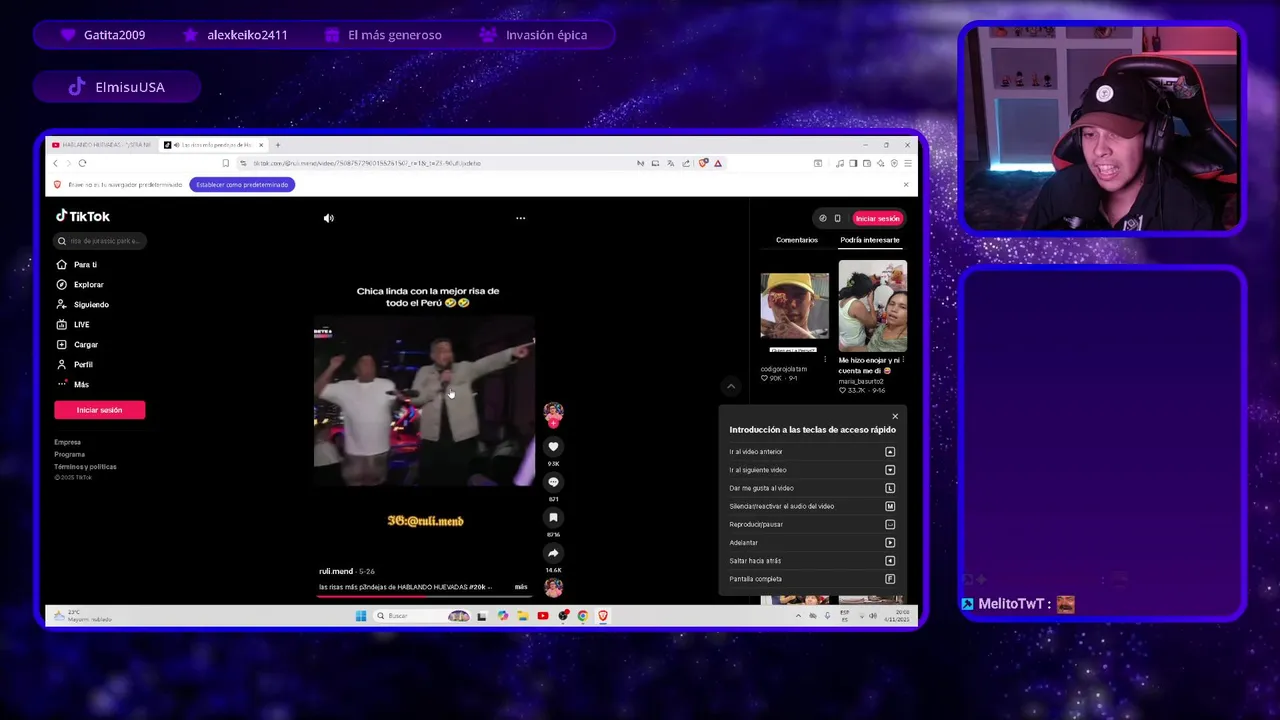Click Brave Rewards triangle icon
Screen dimensions: 1280x720
click(718, 163)
